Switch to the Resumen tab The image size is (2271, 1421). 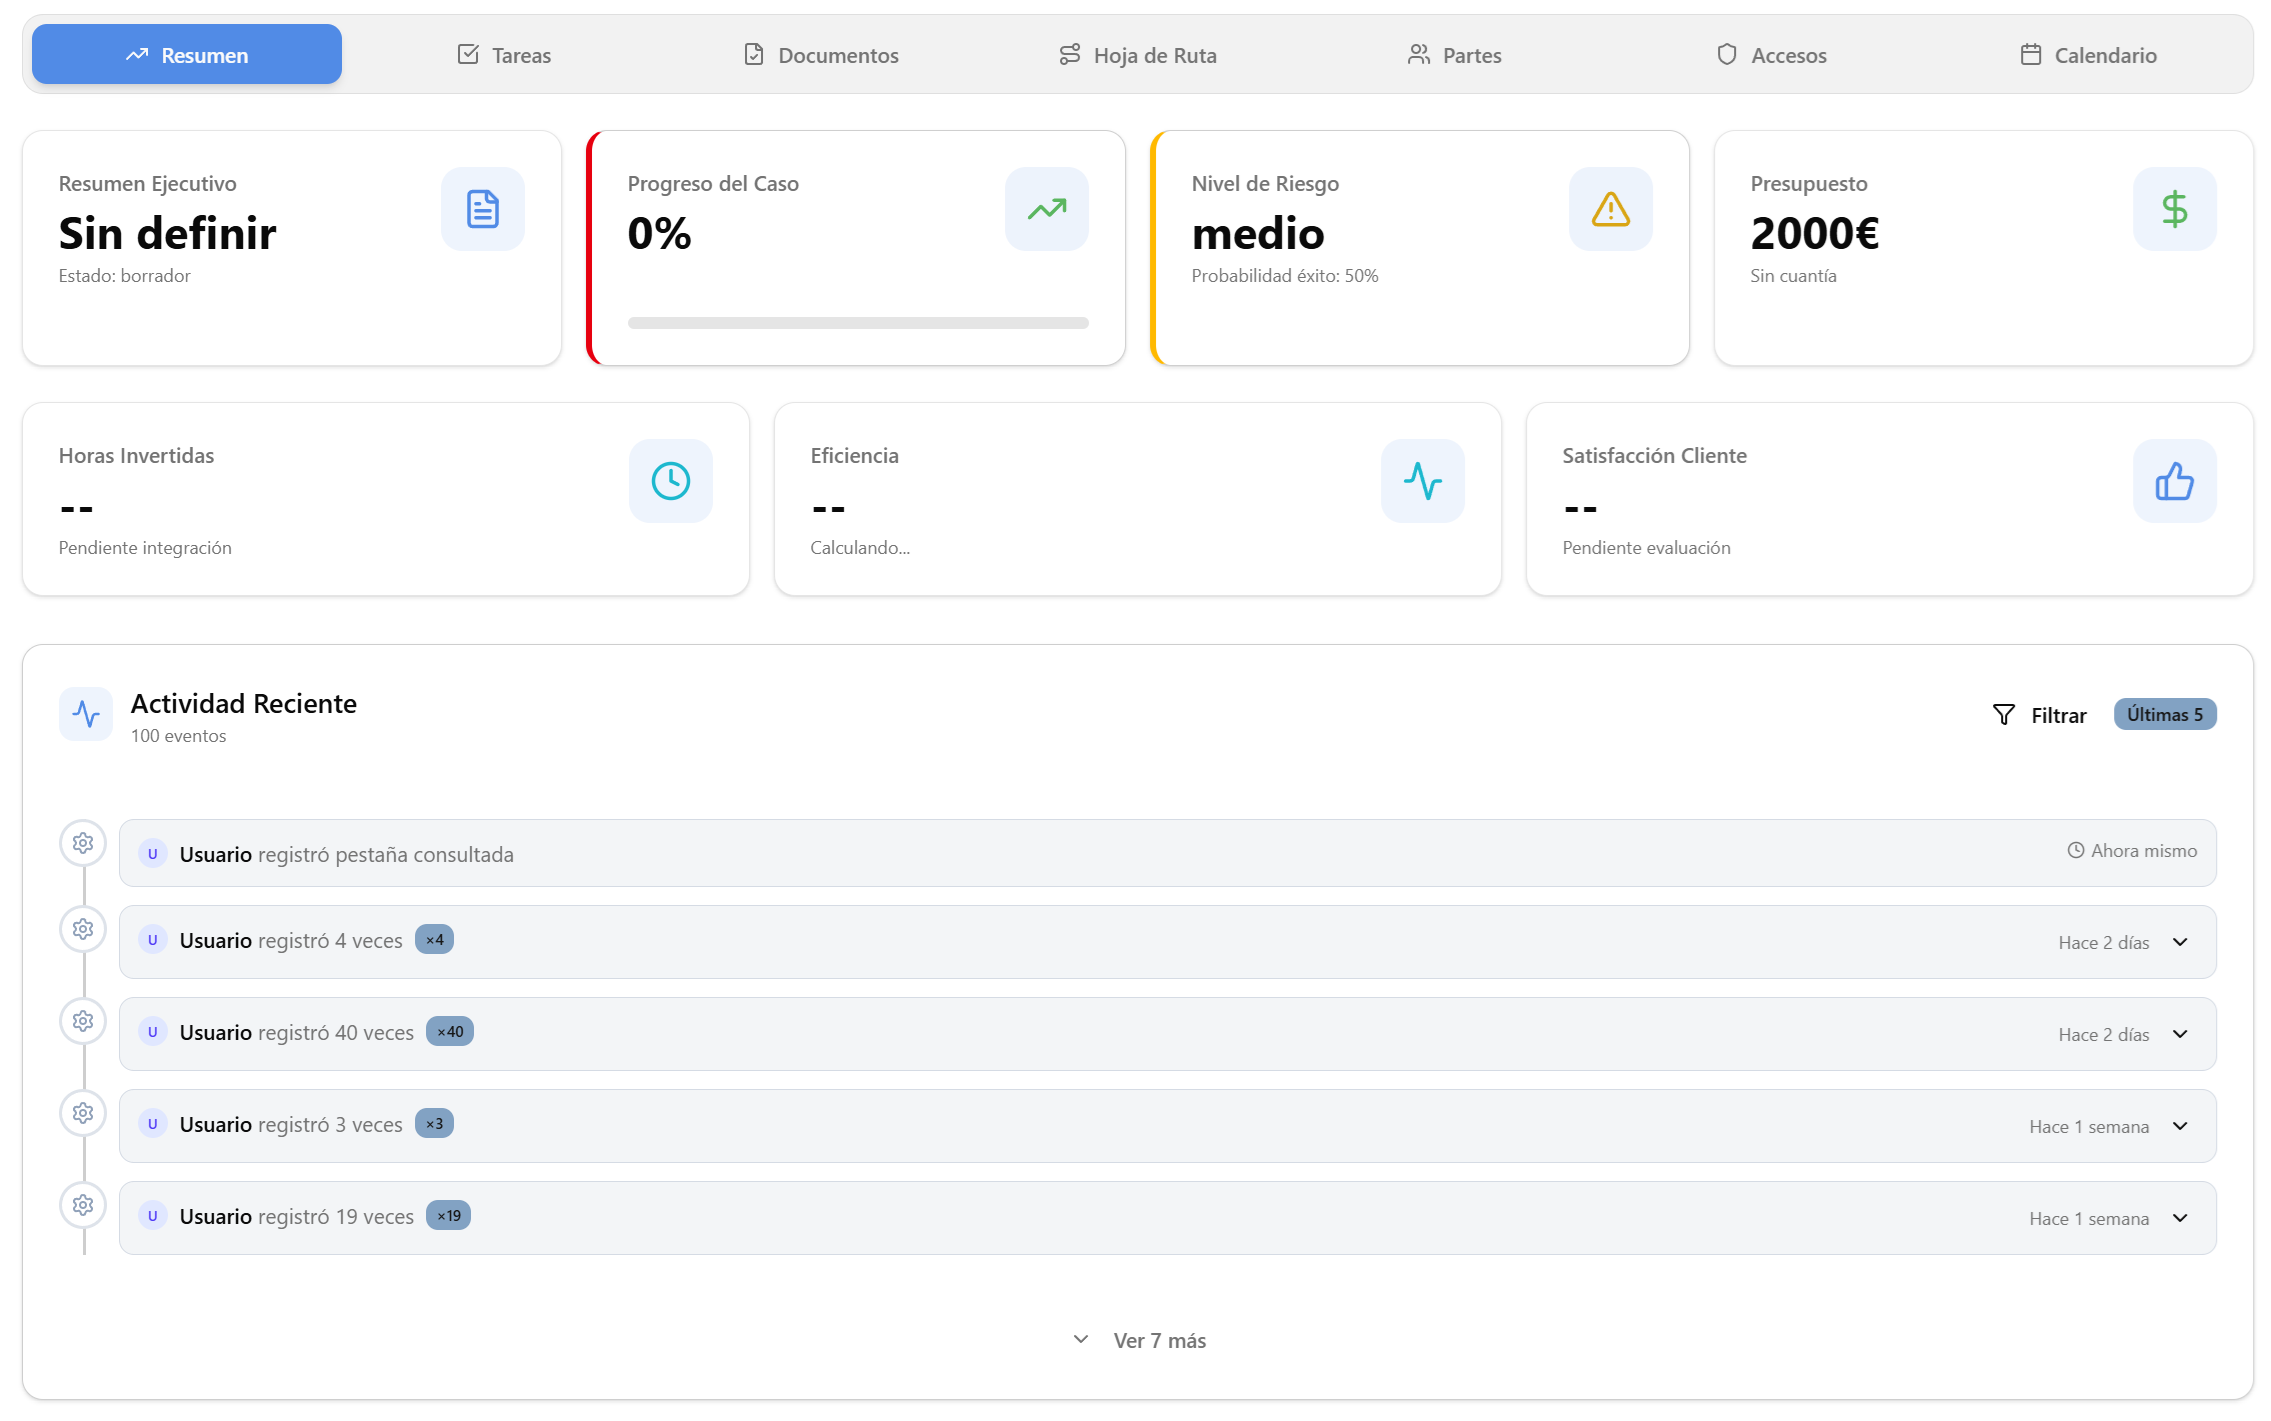coord(186,54)
